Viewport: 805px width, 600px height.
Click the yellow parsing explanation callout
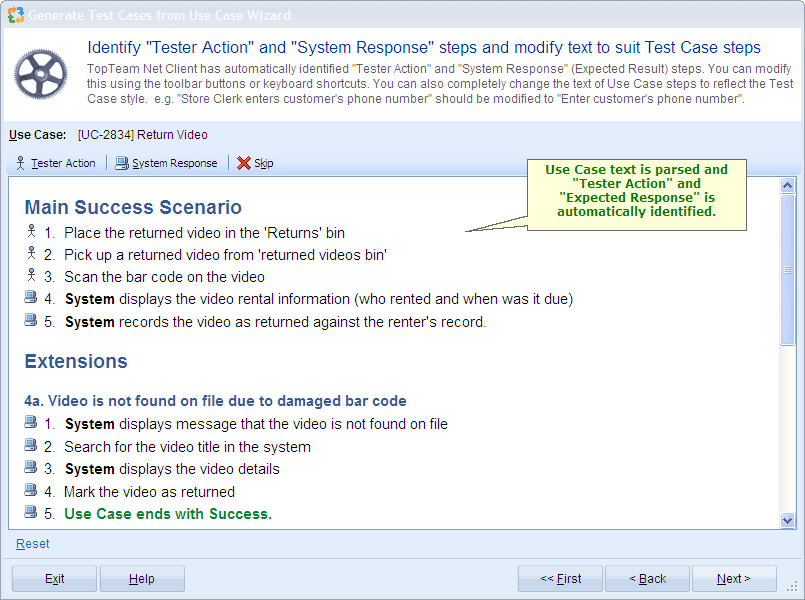636,195
